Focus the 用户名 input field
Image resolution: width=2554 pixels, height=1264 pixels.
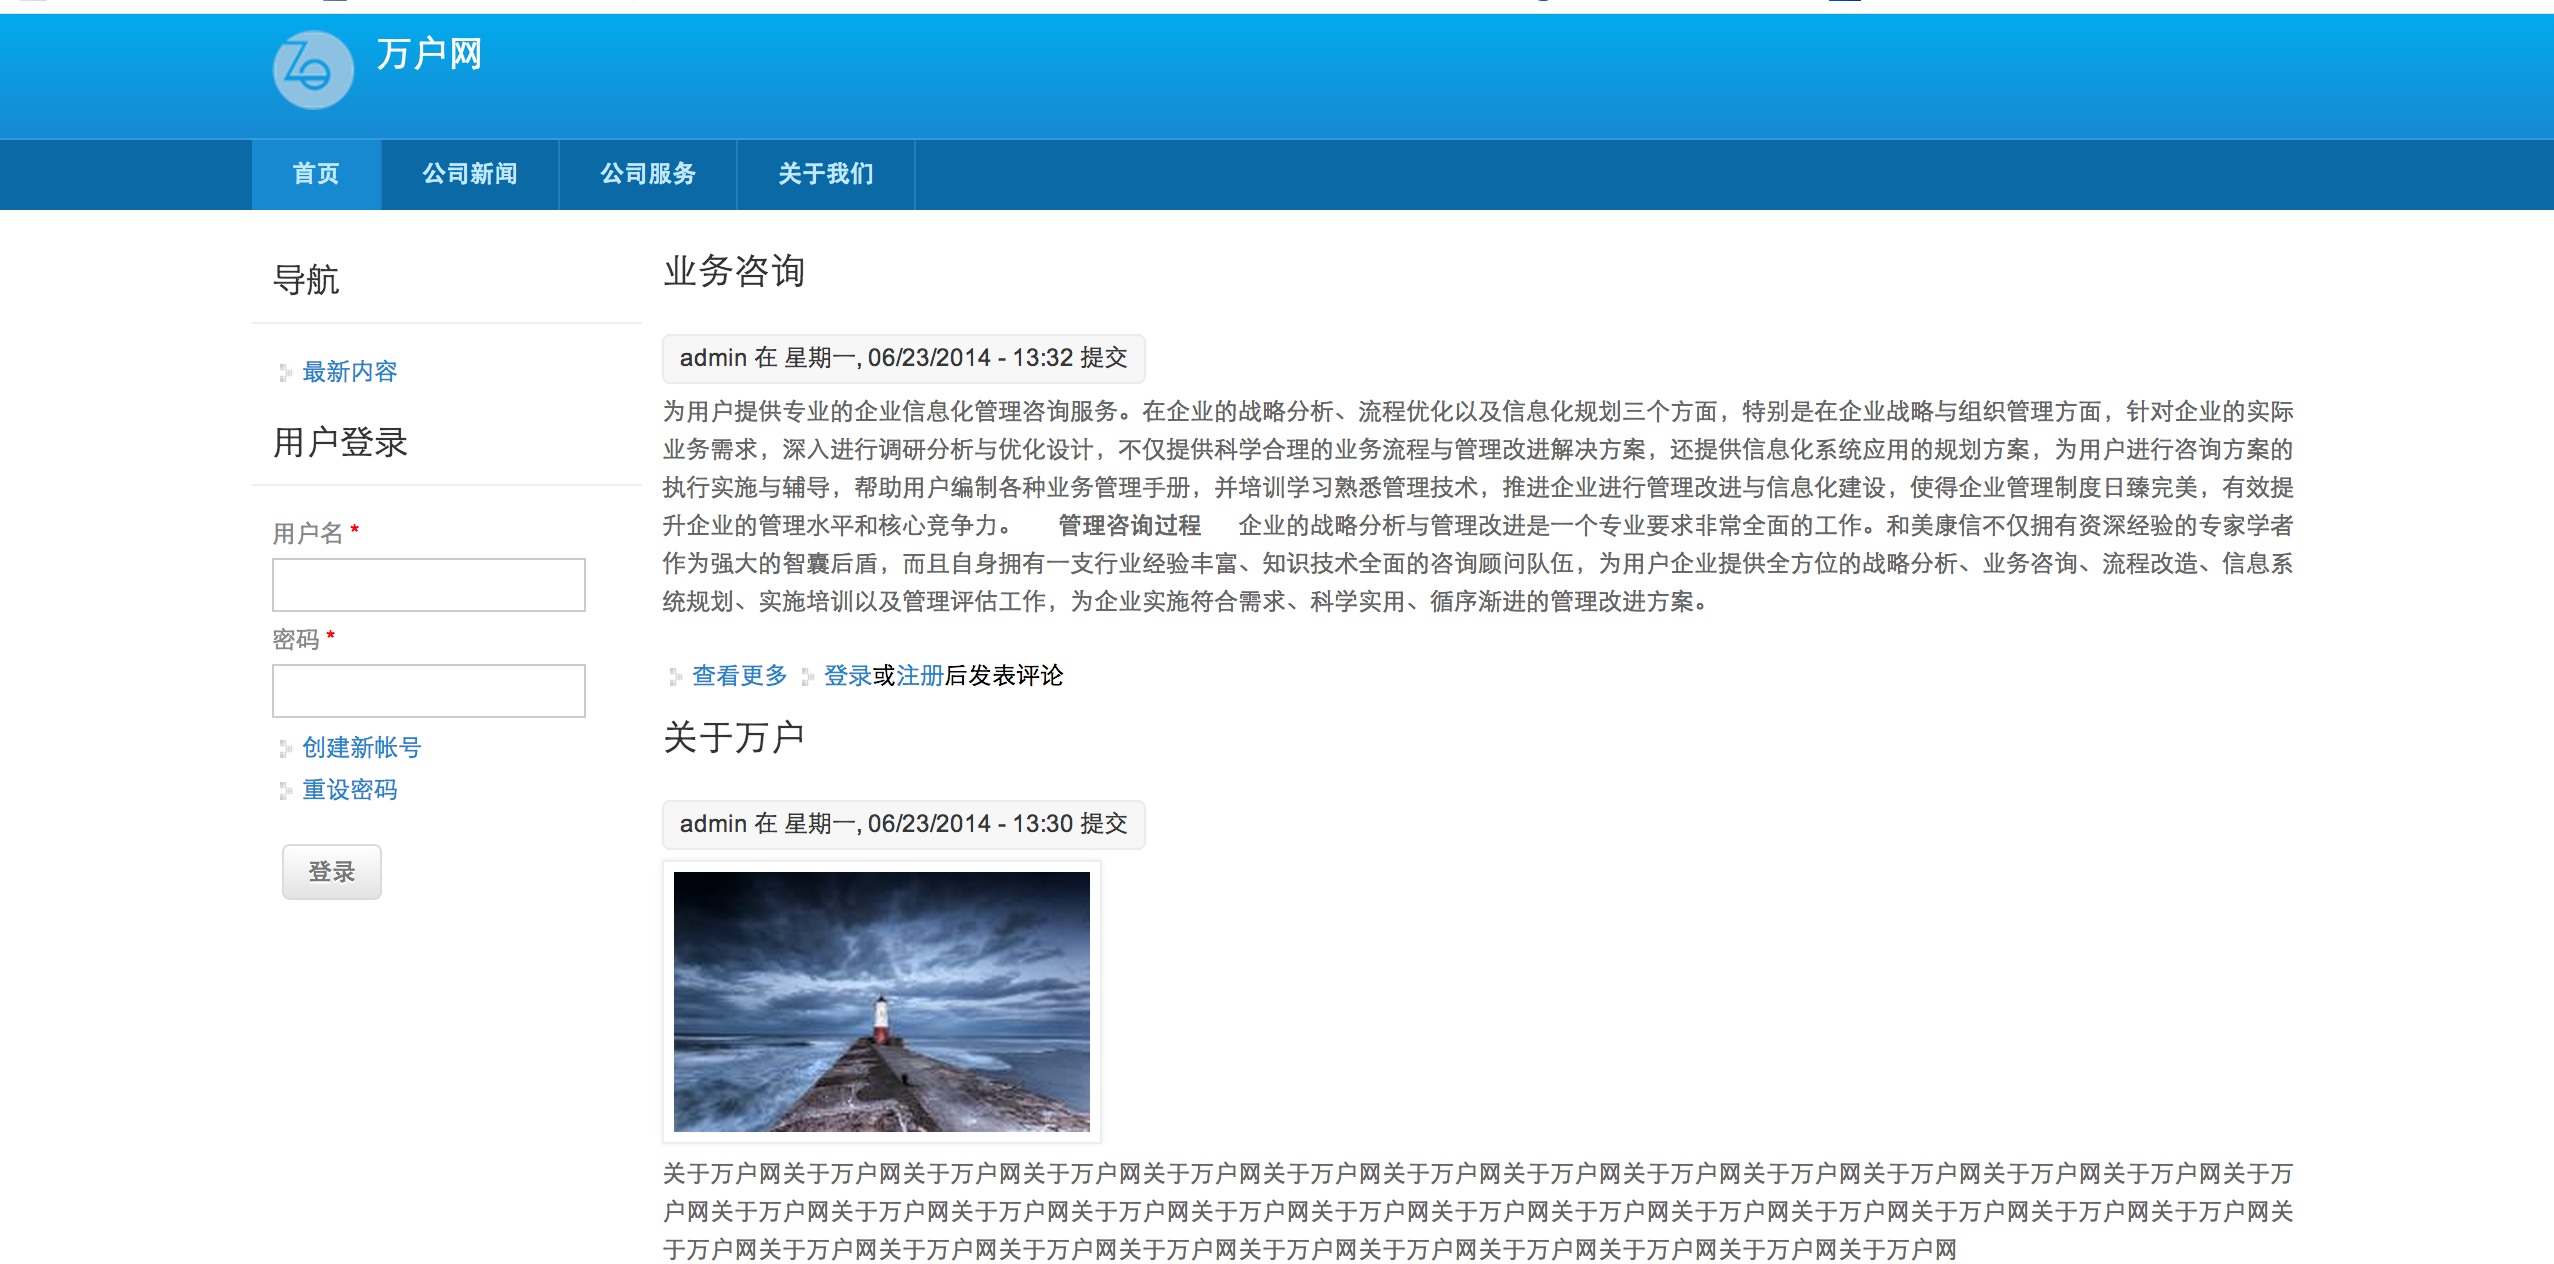428,585
